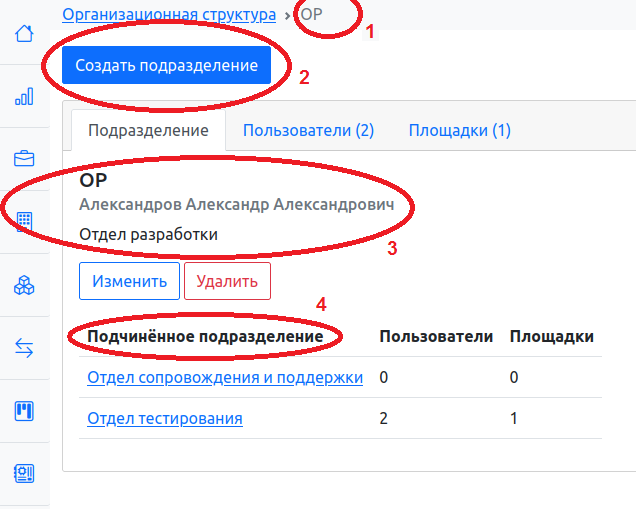Open the kanban board sidebar icon

(x=24, y=410)
